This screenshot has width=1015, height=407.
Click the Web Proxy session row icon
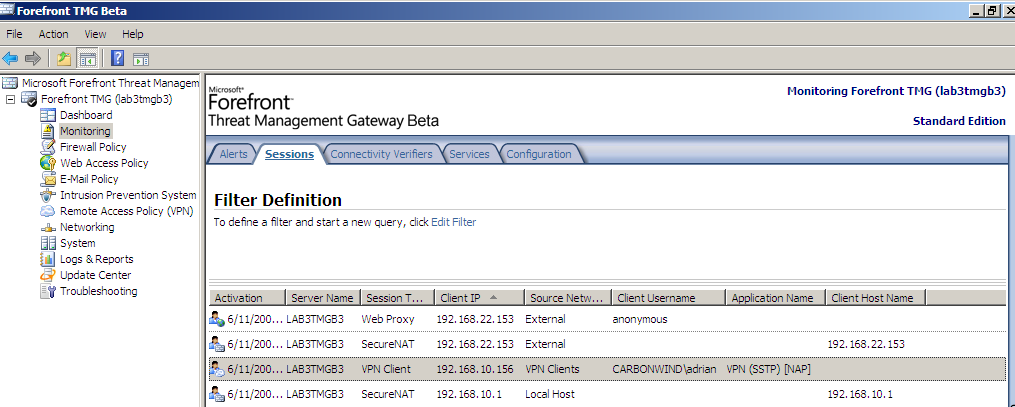pyautogui.click(x=217, y=319)
